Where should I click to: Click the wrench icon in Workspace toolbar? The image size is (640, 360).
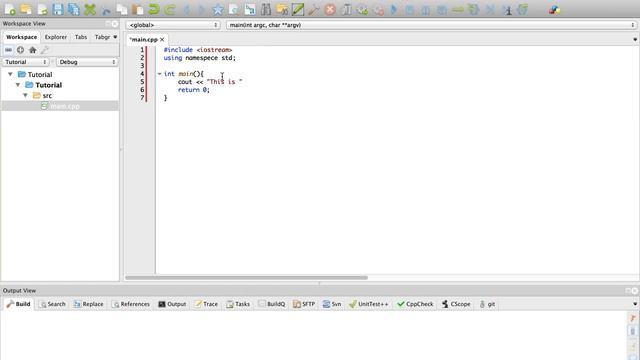pos(44,50)
